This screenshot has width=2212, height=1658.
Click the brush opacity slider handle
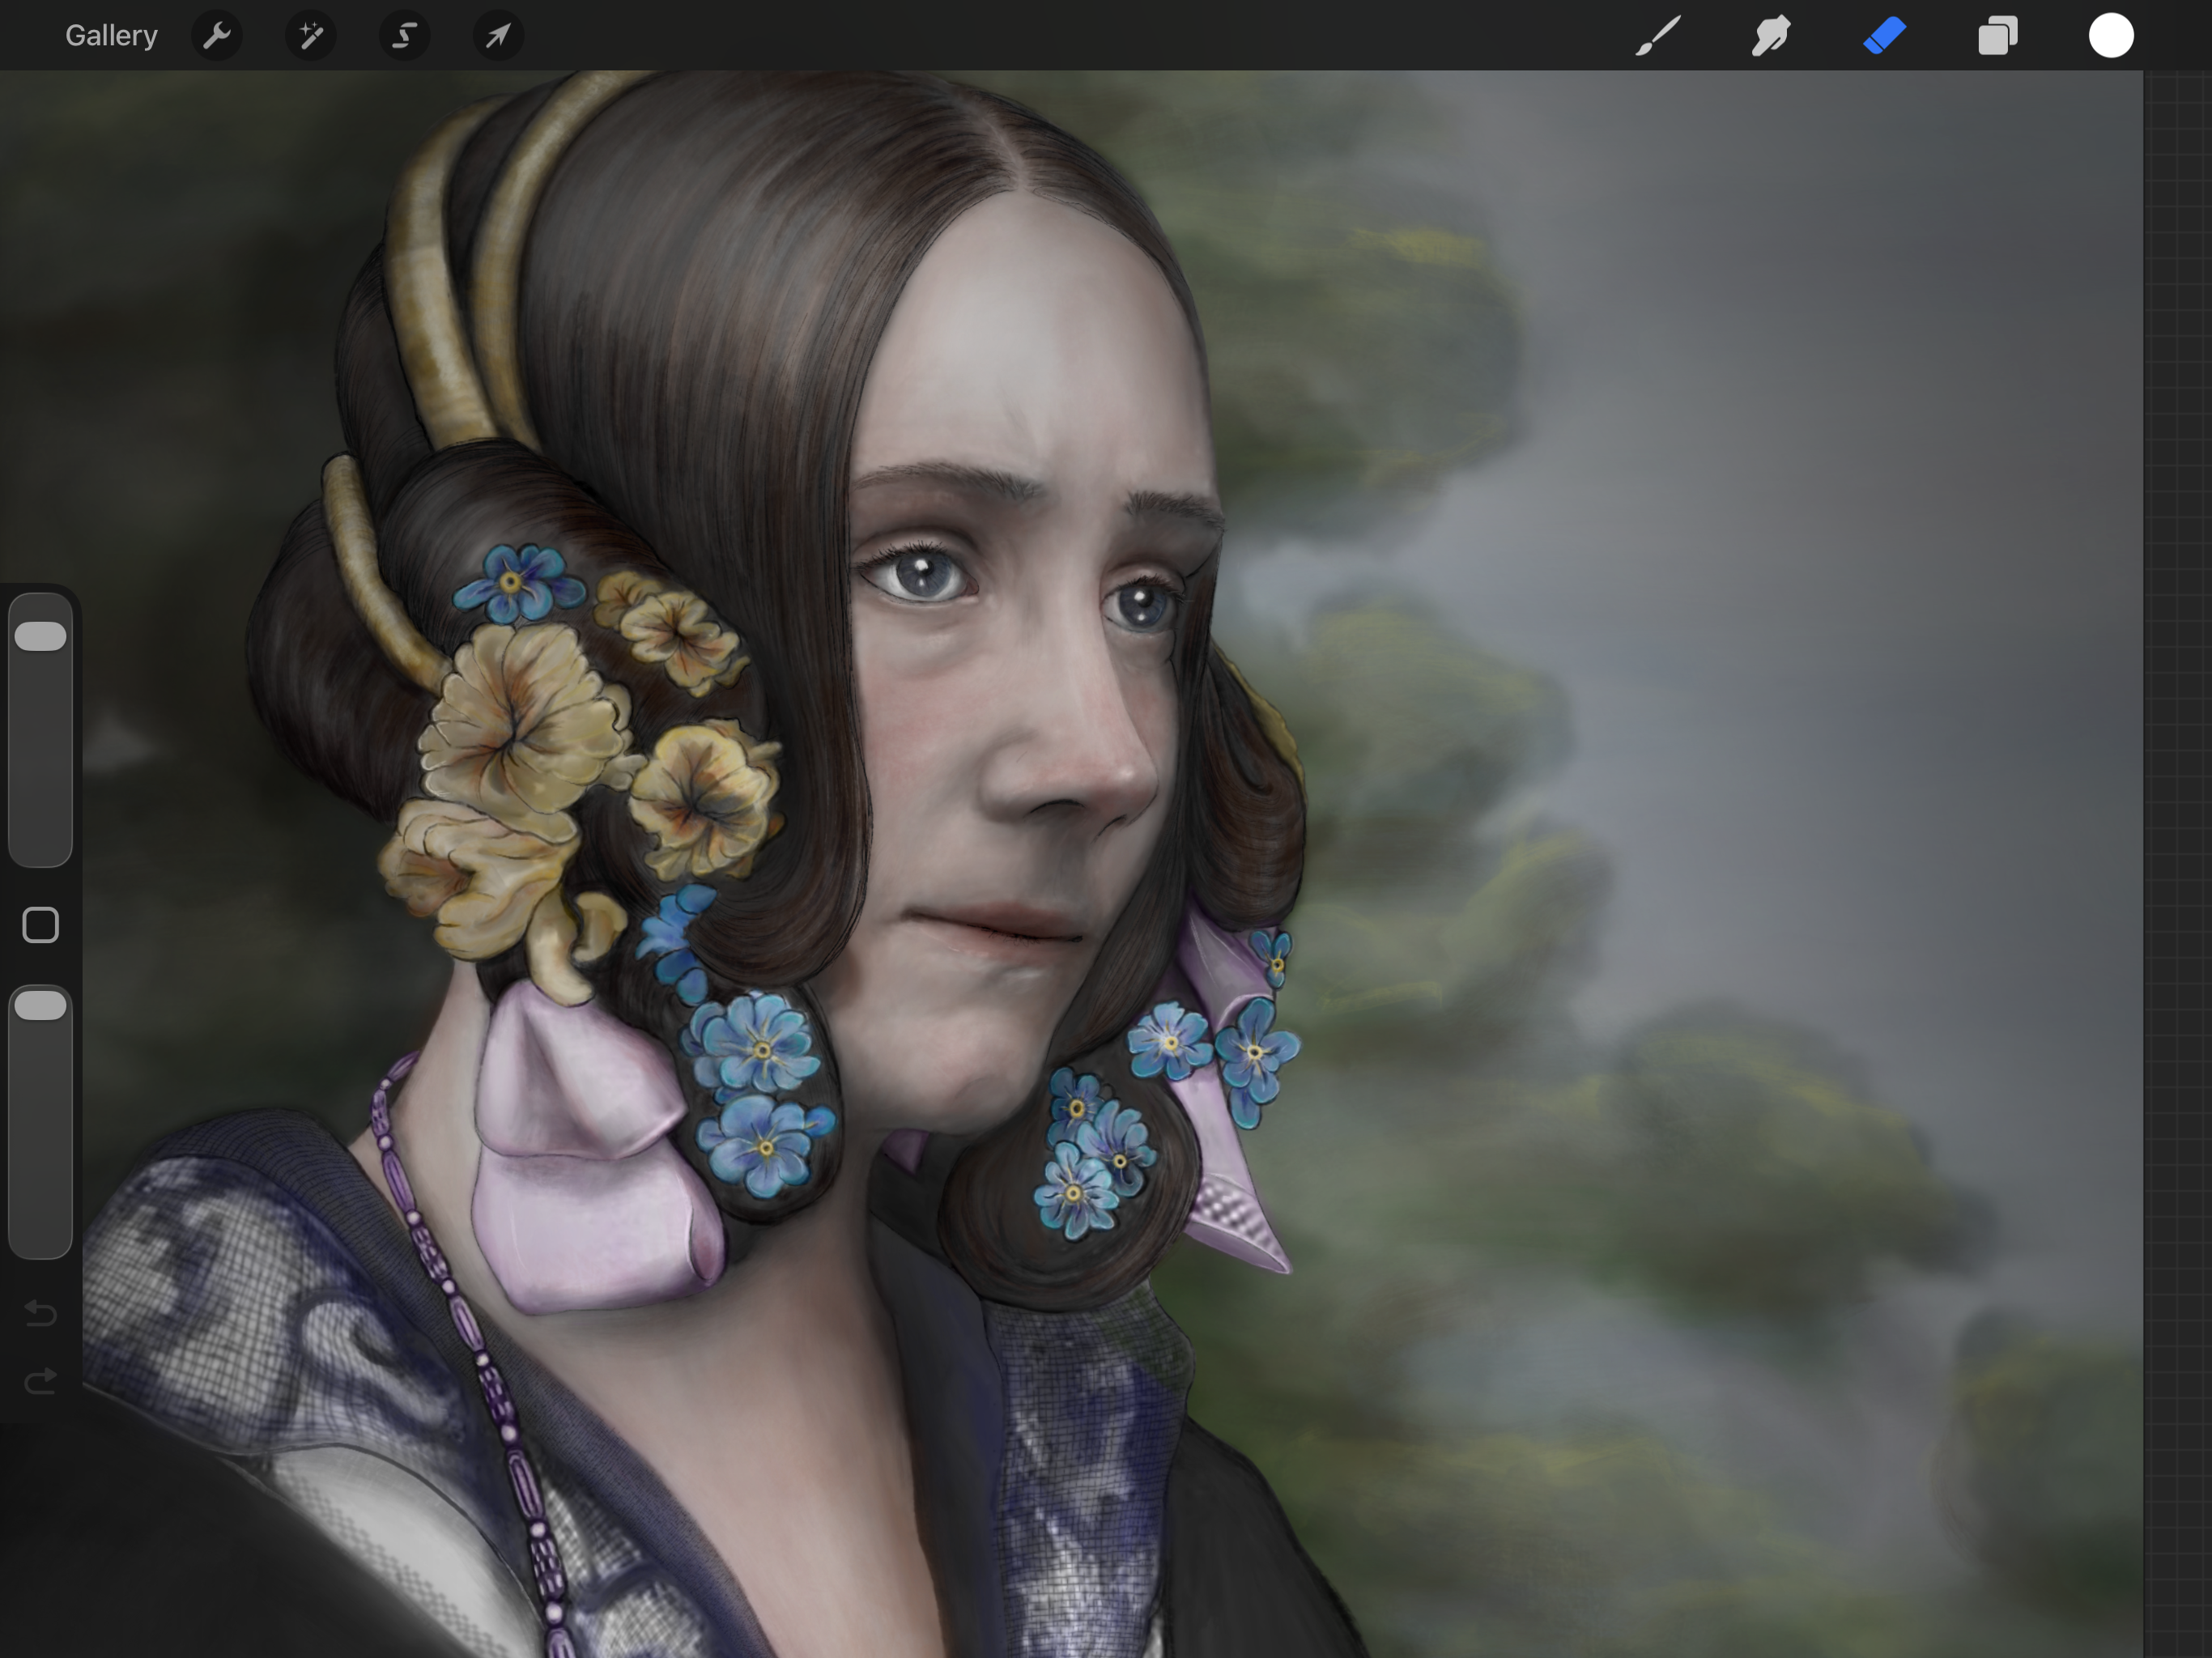41,1006
